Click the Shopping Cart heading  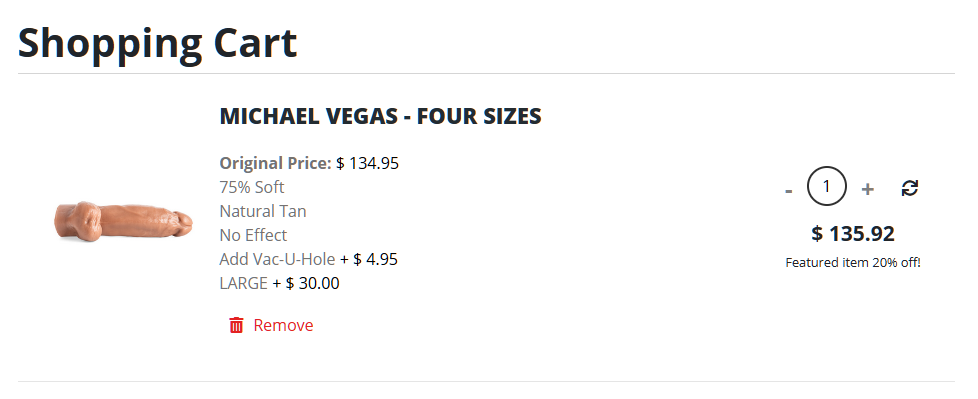pos(157,42)
